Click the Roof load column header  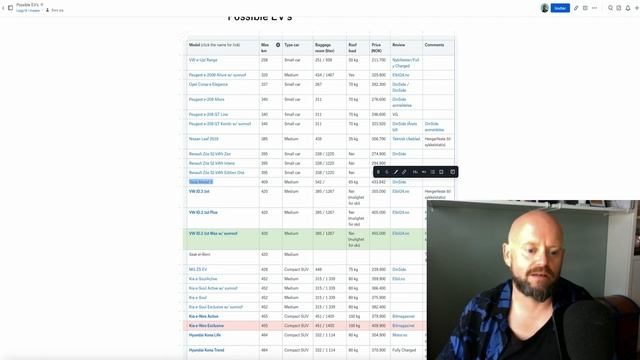[x=358, y=48]
